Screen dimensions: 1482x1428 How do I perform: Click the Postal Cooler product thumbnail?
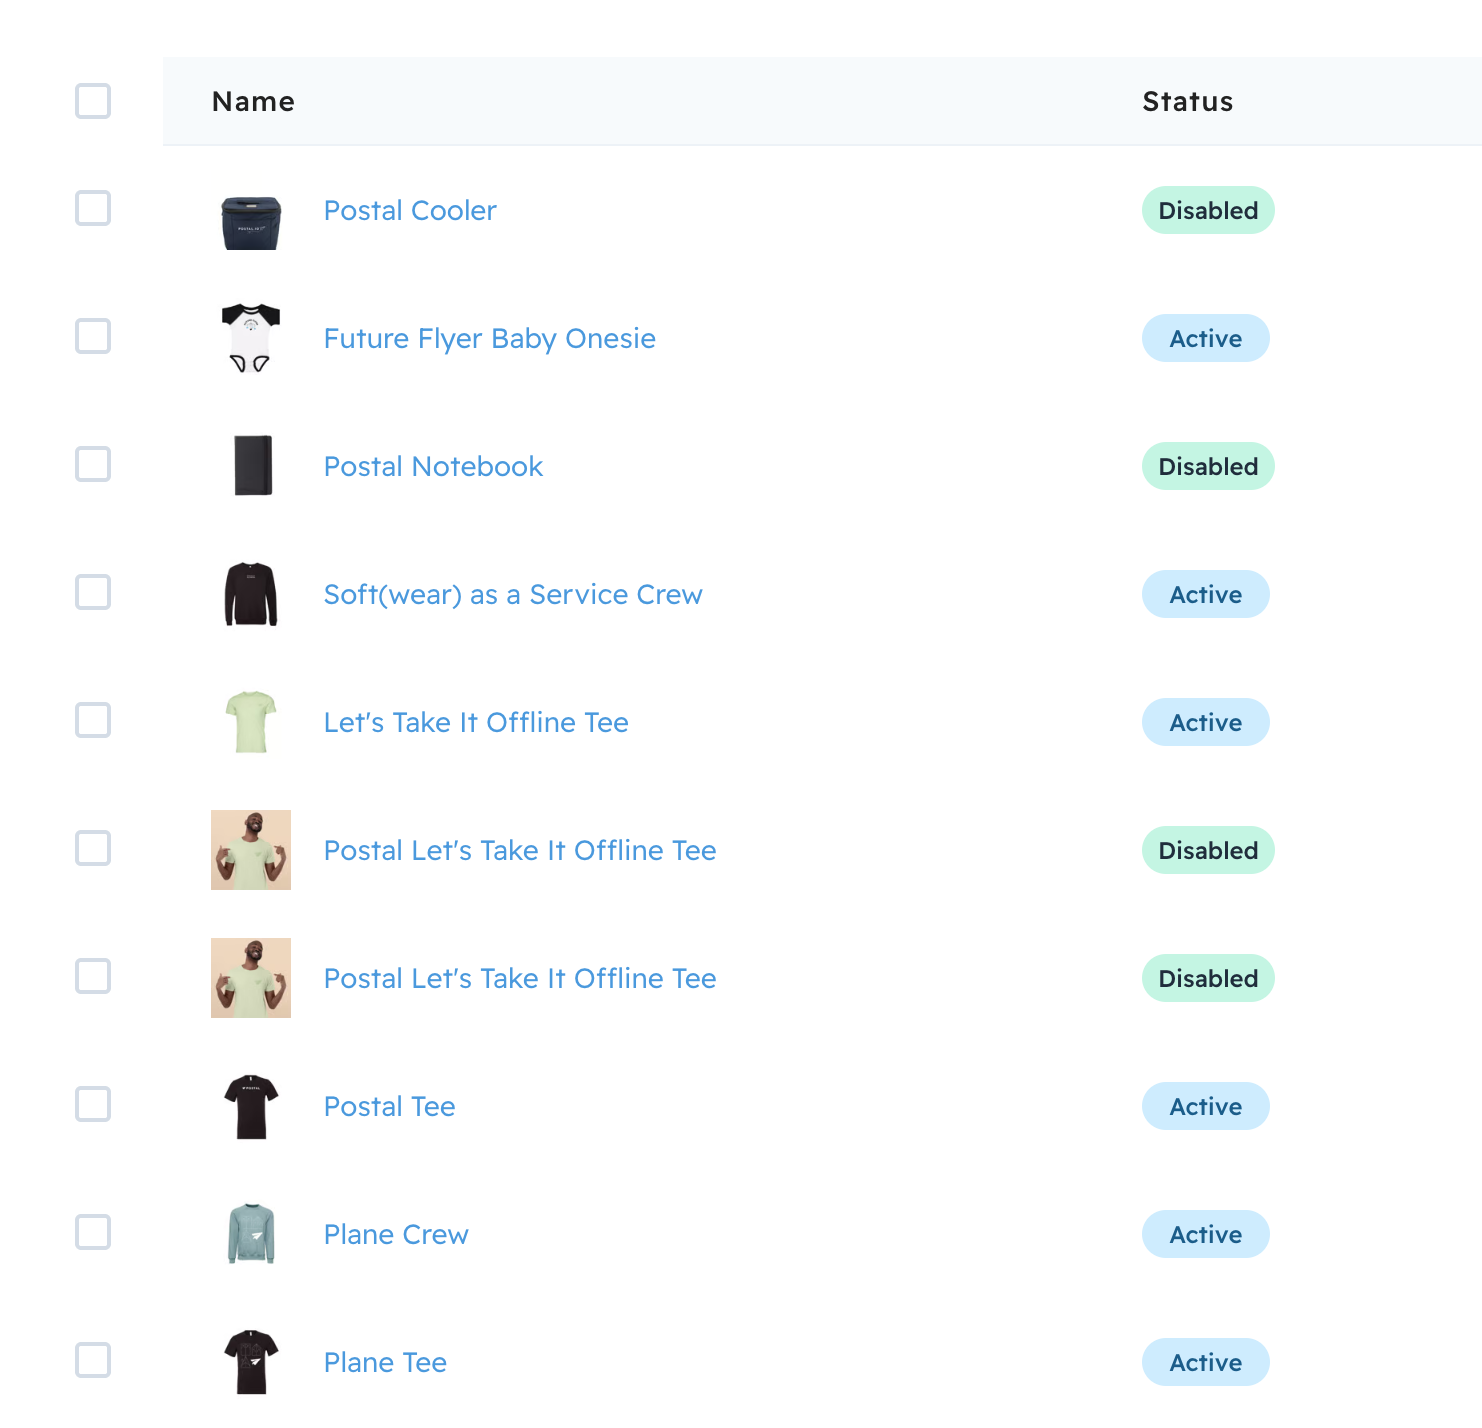[x=250, y=222]
